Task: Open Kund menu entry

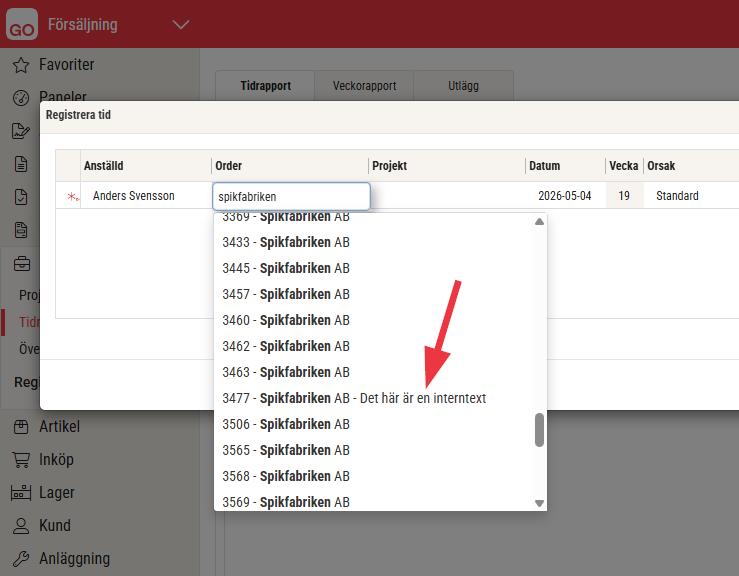Action: pos(55,526)
